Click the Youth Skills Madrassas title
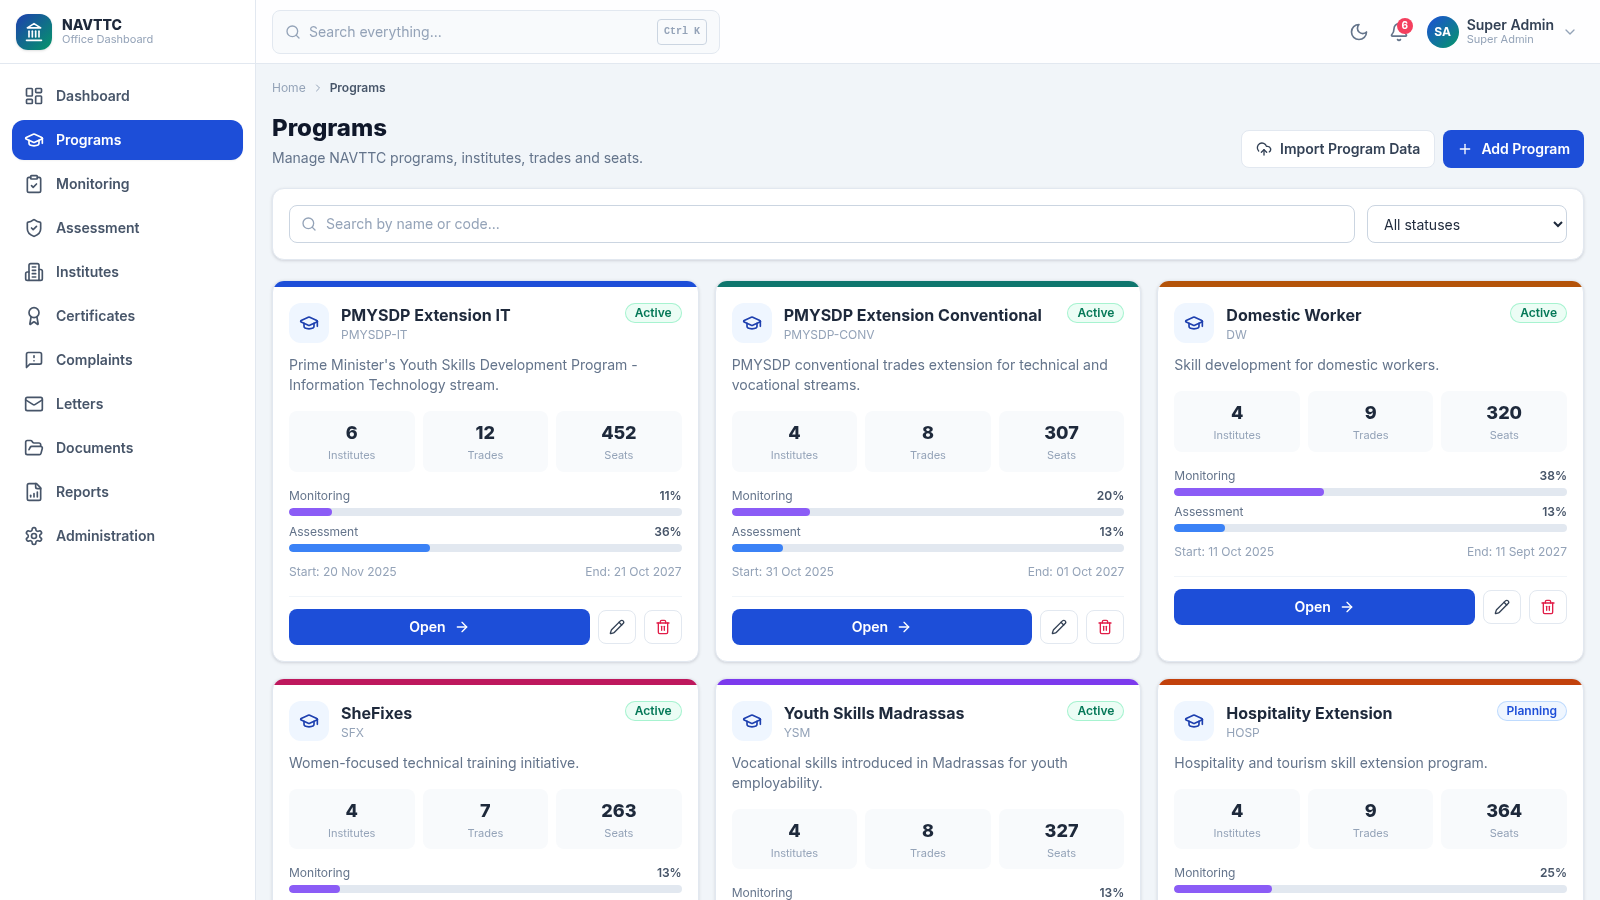This screenshot has height=900, width=1600. click(x=874, y=713)
